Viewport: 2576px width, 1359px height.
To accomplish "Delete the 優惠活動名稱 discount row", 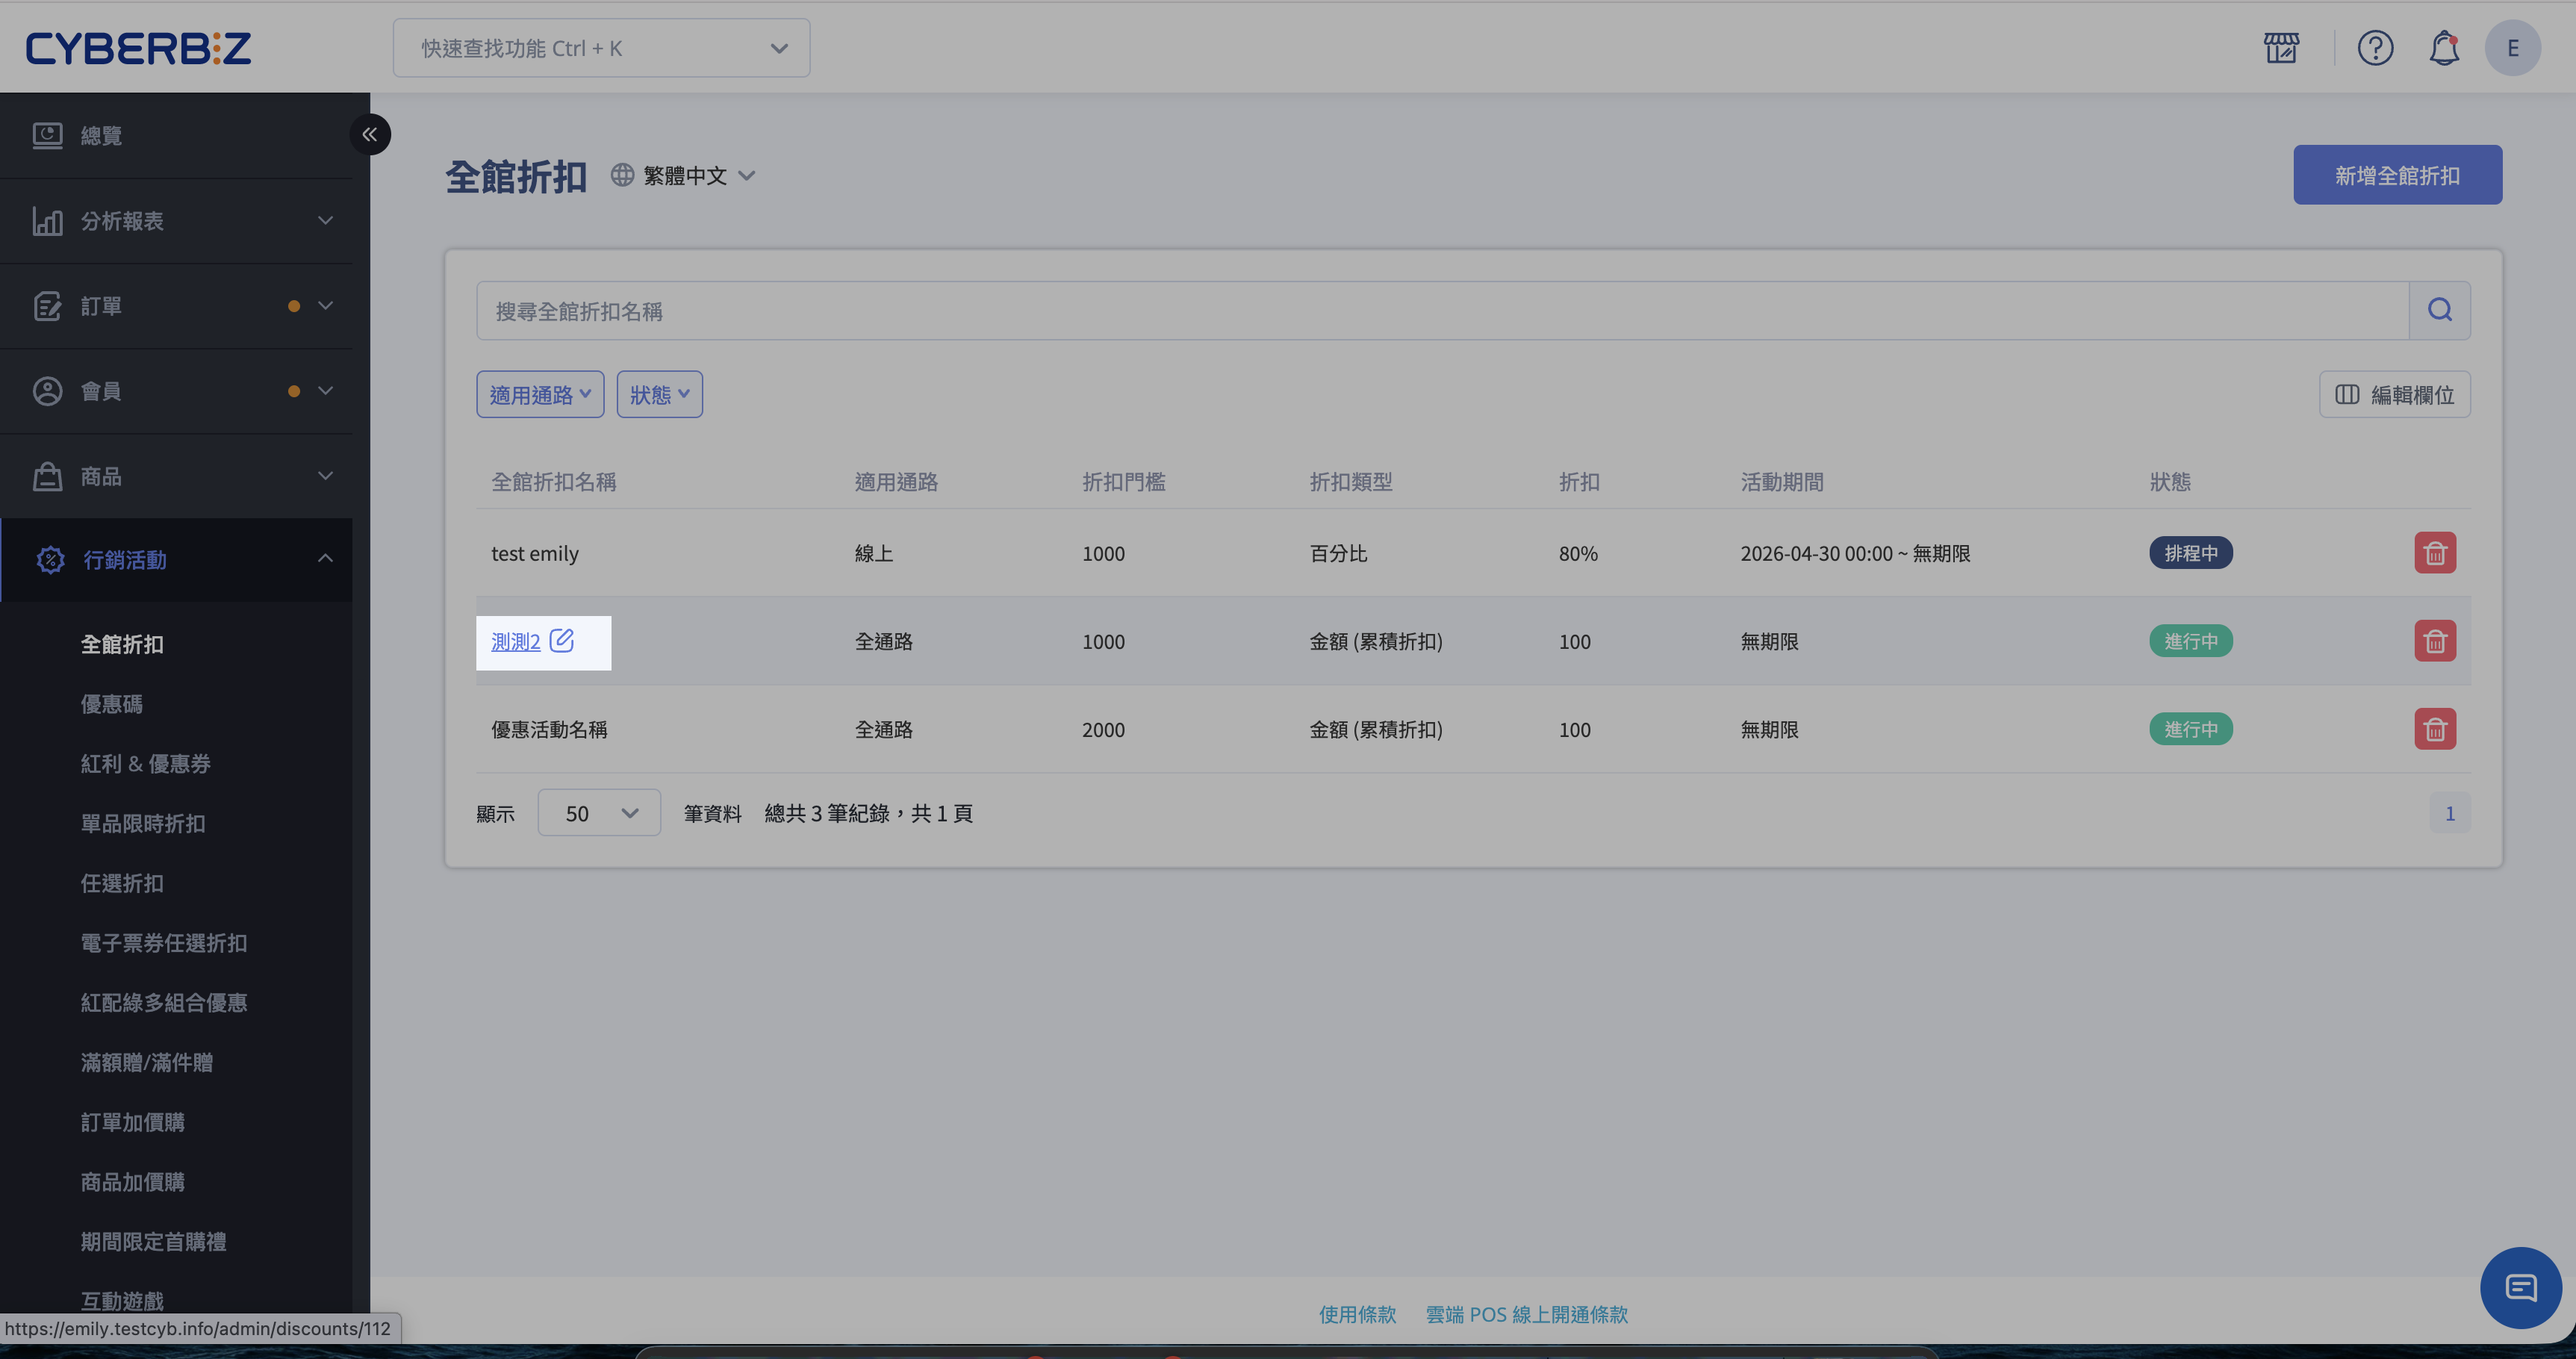I will click(2435, 729).
